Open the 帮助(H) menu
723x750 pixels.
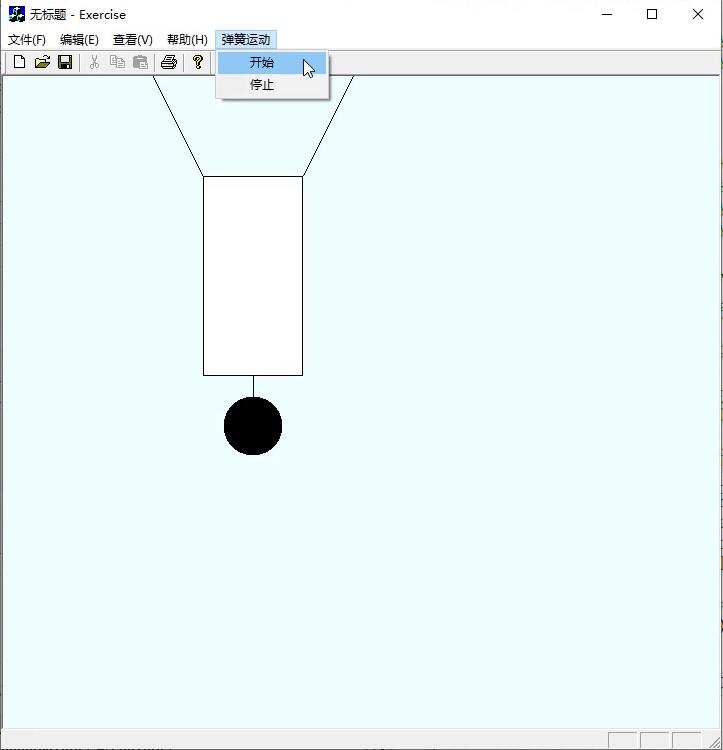coord(187,40)
